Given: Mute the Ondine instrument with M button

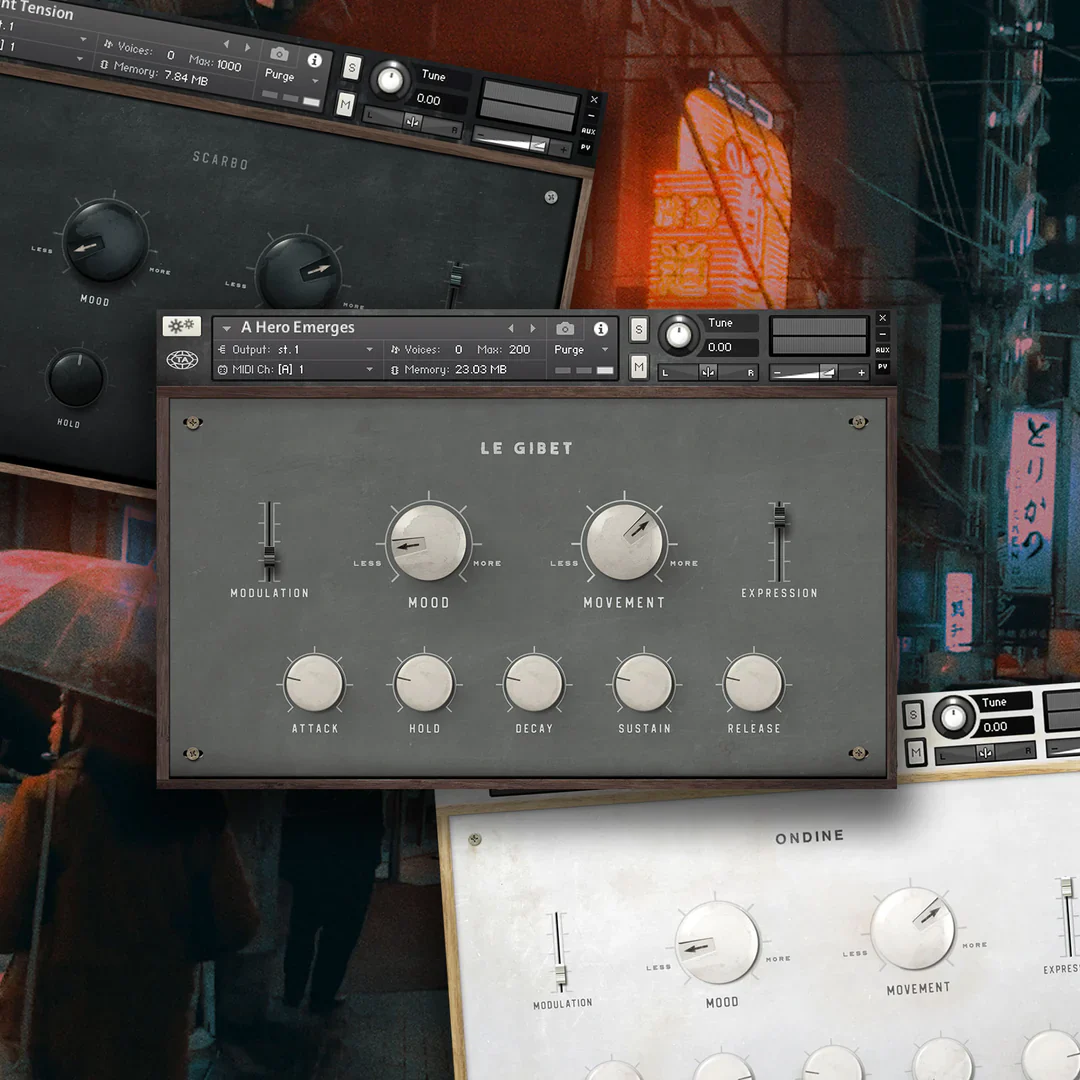Looking at the screenshot, I should pos(915,752).
